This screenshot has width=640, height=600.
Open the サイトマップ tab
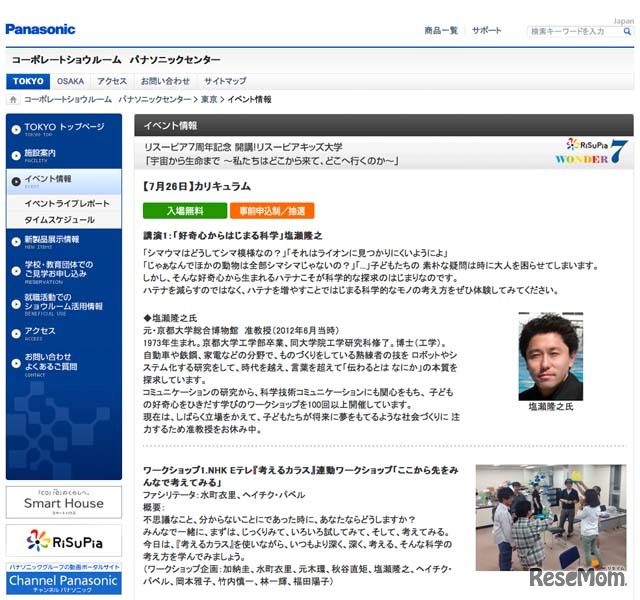[x=225, y=81]
